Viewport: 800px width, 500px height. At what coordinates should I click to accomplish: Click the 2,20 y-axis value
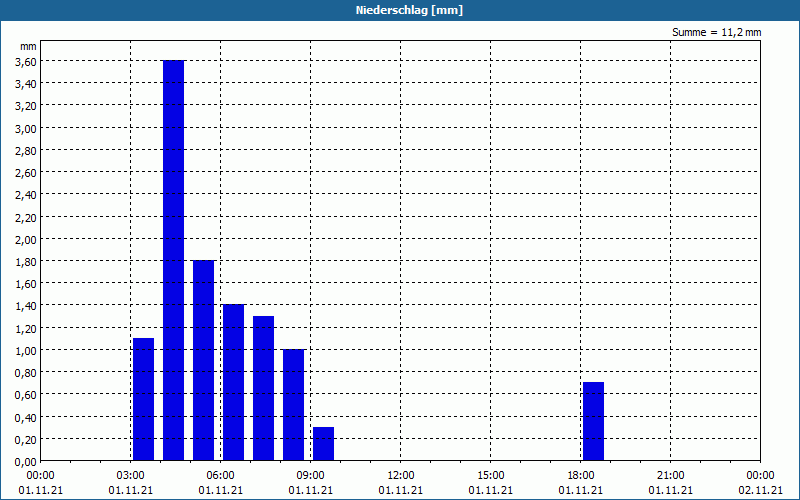click(26, 217)
